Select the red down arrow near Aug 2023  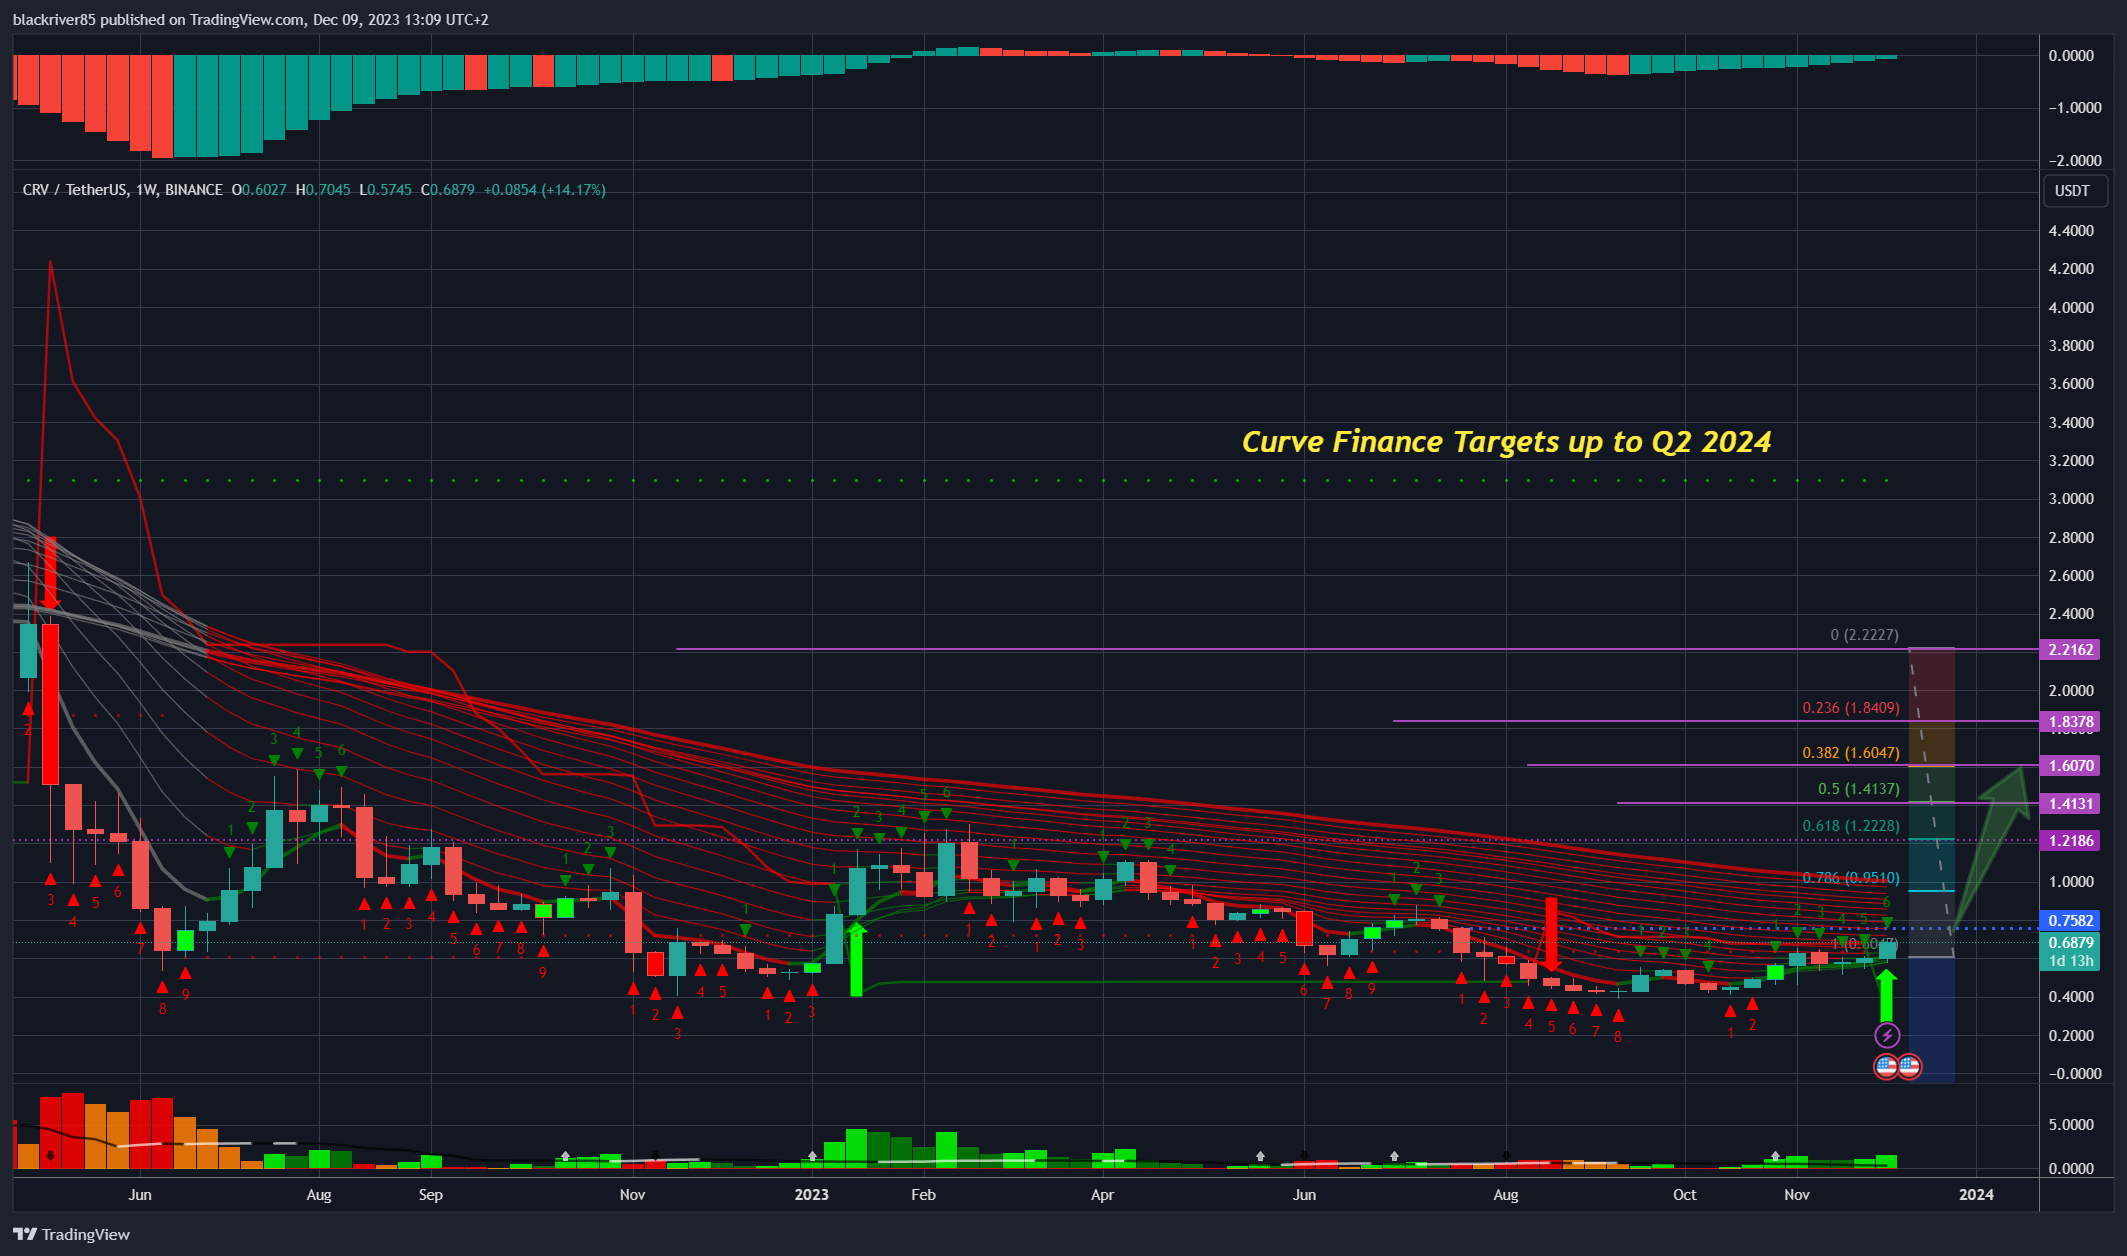tap(1551, 934)
